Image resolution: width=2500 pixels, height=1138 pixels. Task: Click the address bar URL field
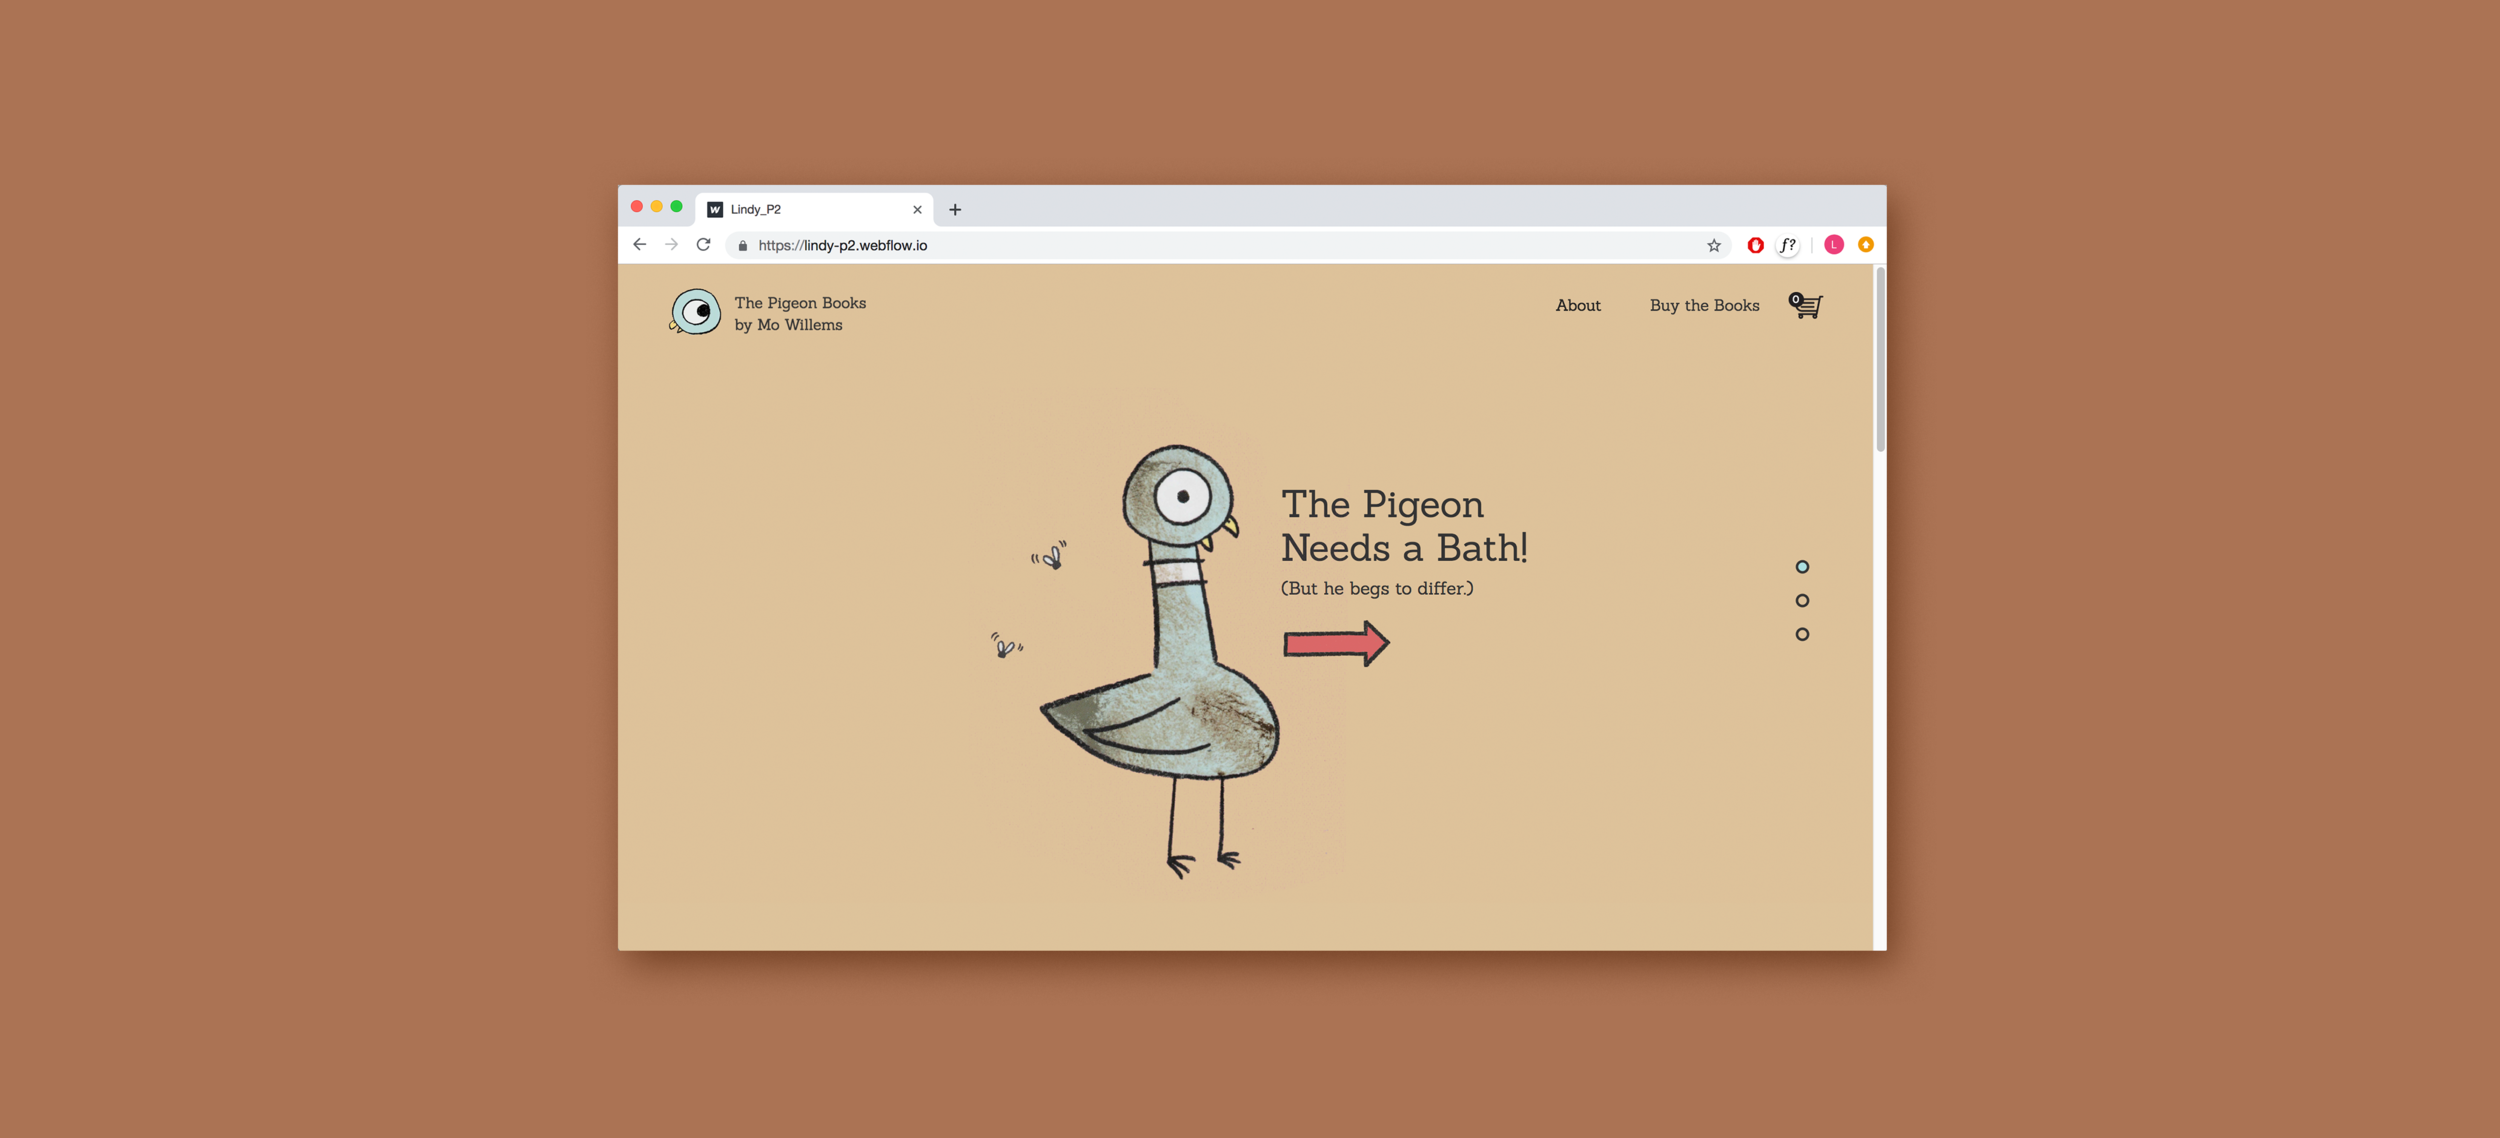click(1229, 246)
